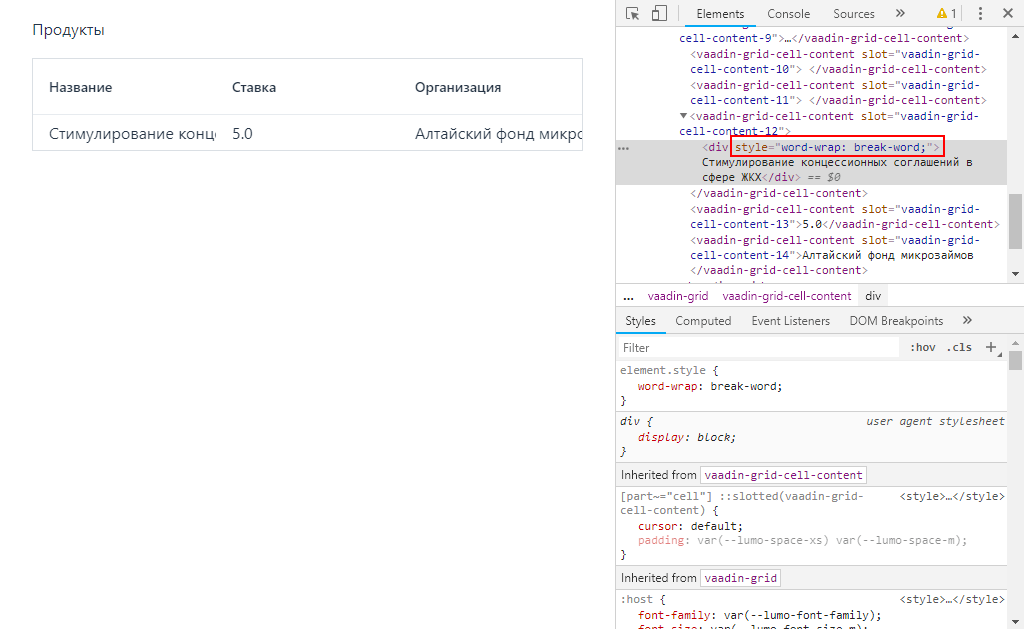Click the Elements panel scroll-up arrow
This screenshot has height=629, width=1024.
click(1015, 37)
